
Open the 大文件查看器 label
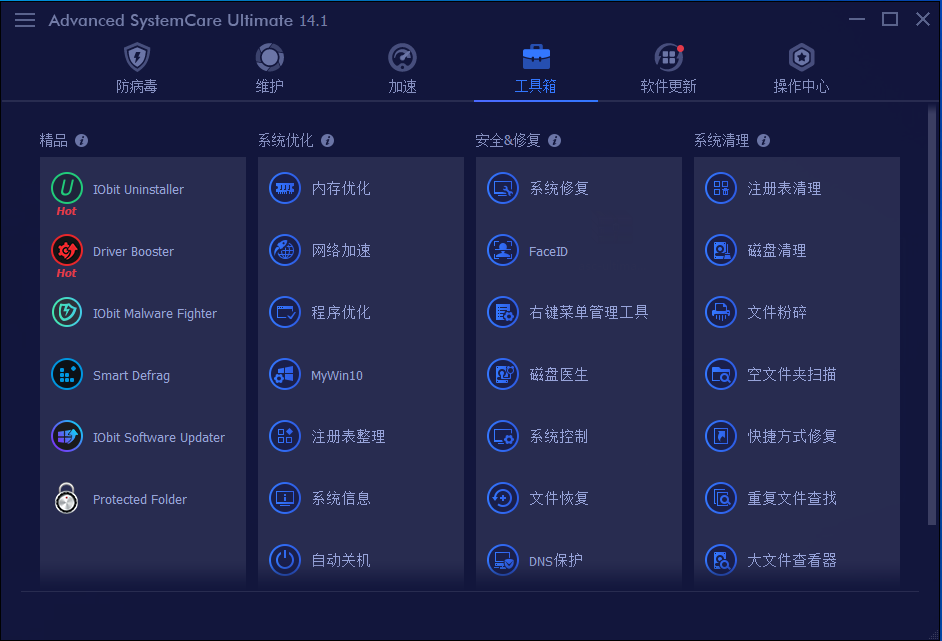[792, 560]
